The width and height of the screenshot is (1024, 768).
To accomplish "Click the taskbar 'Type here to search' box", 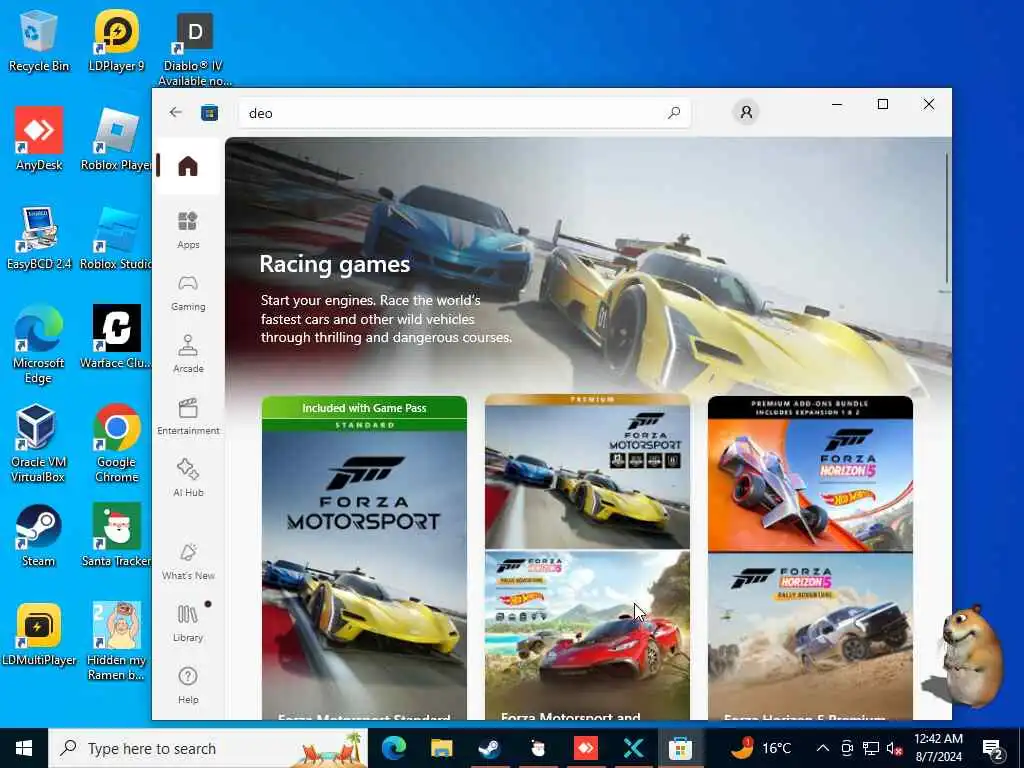I will (x=208, y=748).
